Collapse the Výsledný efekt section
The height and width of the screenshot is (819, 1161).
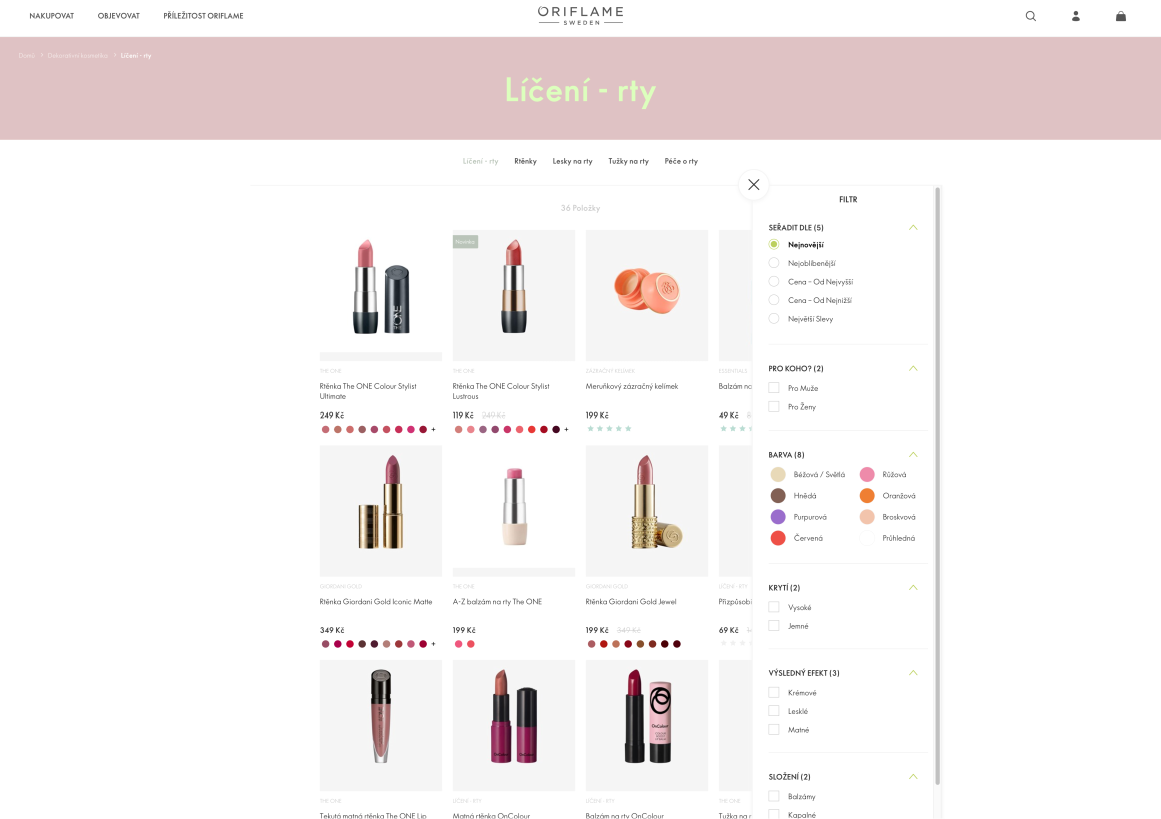tap(913, 672)
